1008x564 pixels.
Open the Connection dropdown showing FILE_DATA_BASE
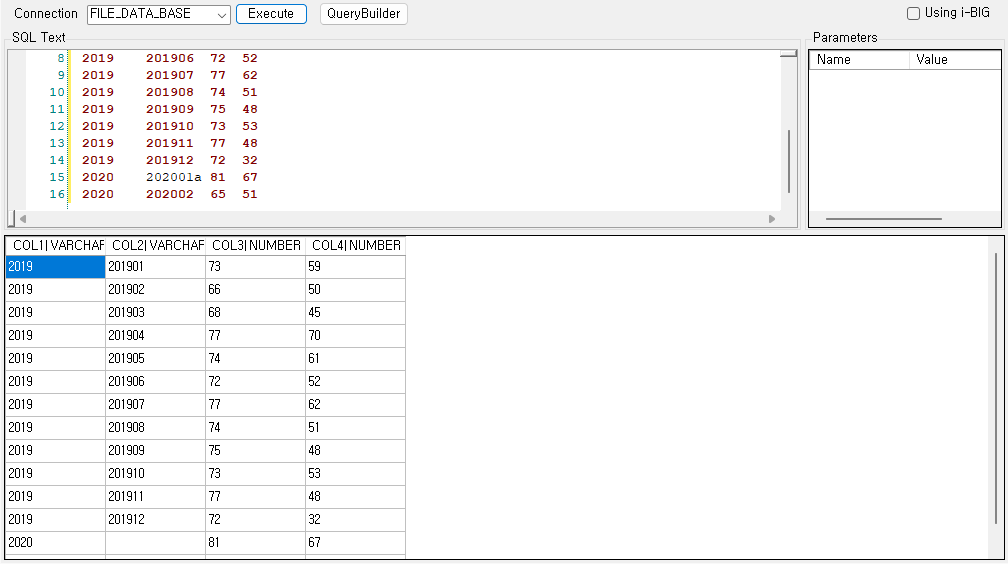(158, 14)
